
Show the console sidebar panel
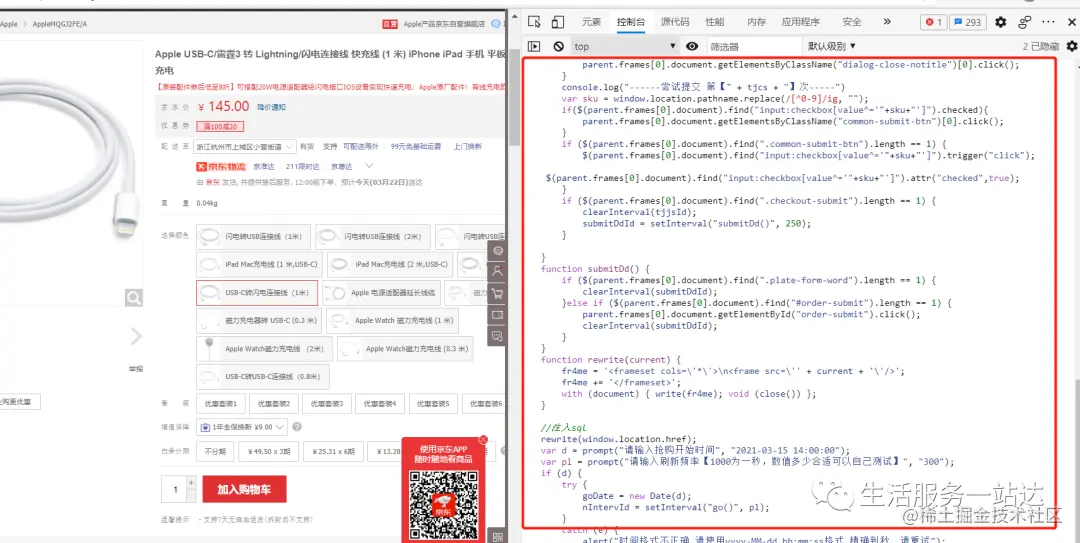click(x=534, y=46)
